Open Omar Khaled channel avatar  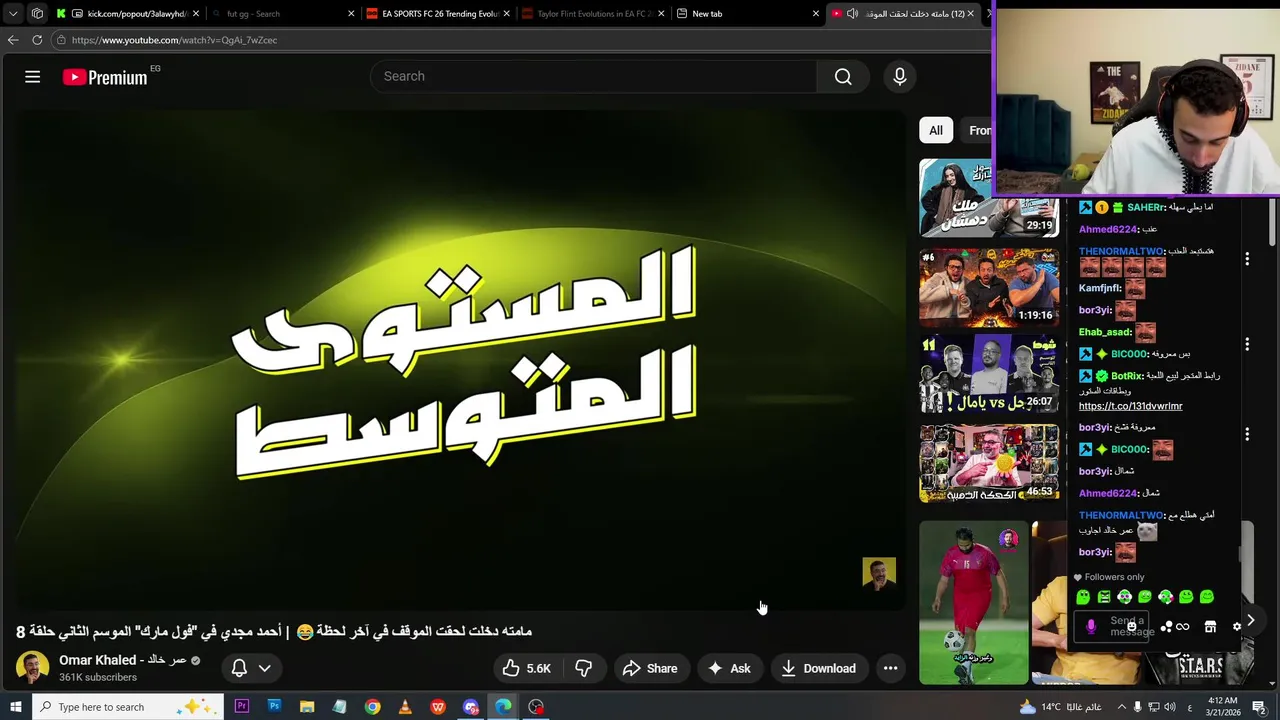pyautogui.click(x=32, y=668)
